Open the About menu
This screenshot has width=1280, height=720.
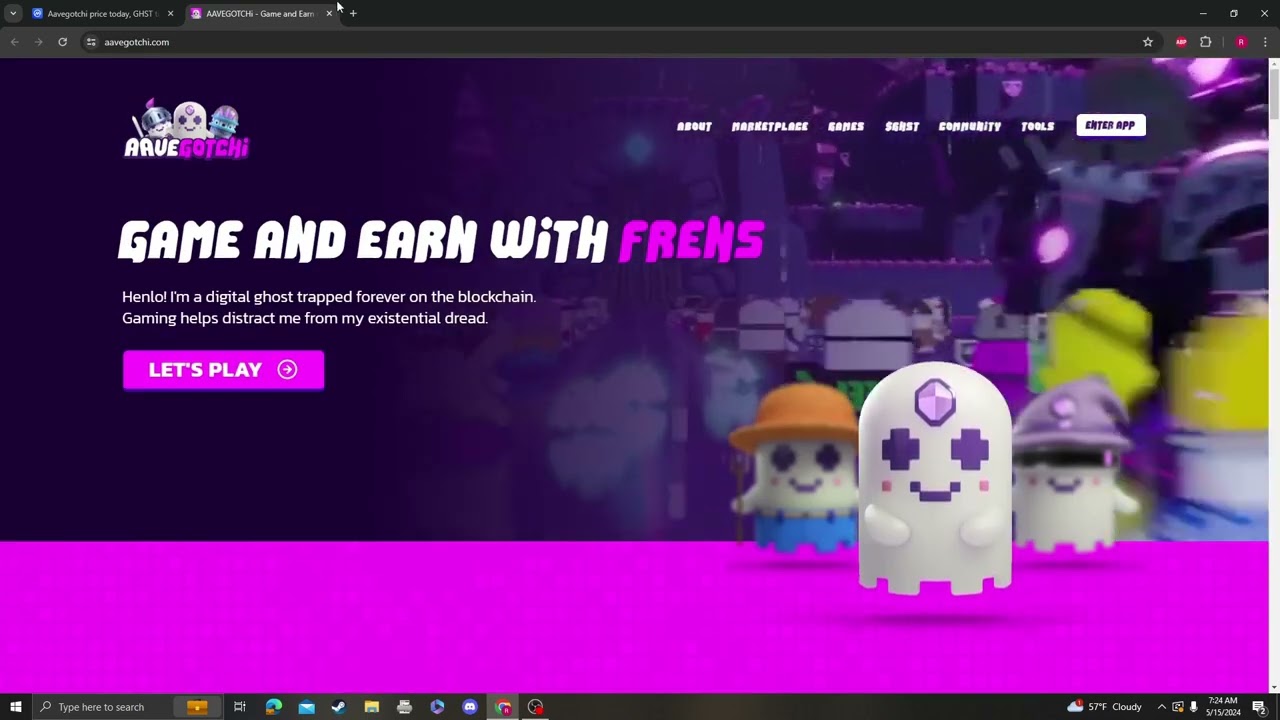pyautogui.click(x=694, y=126)
